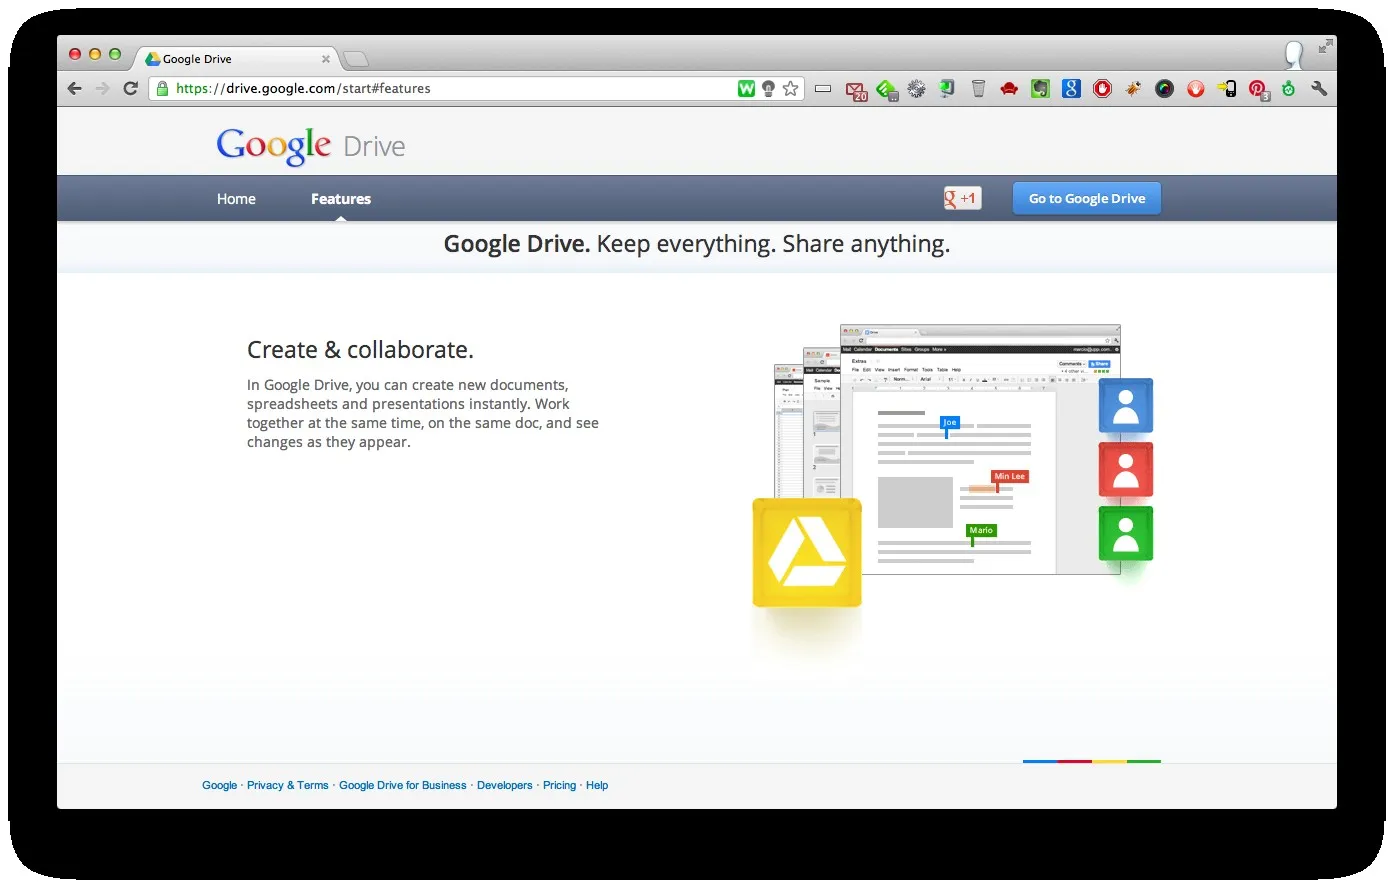Open the Developers footer link
Screen dimensions: 1394x888
point(505,785)
